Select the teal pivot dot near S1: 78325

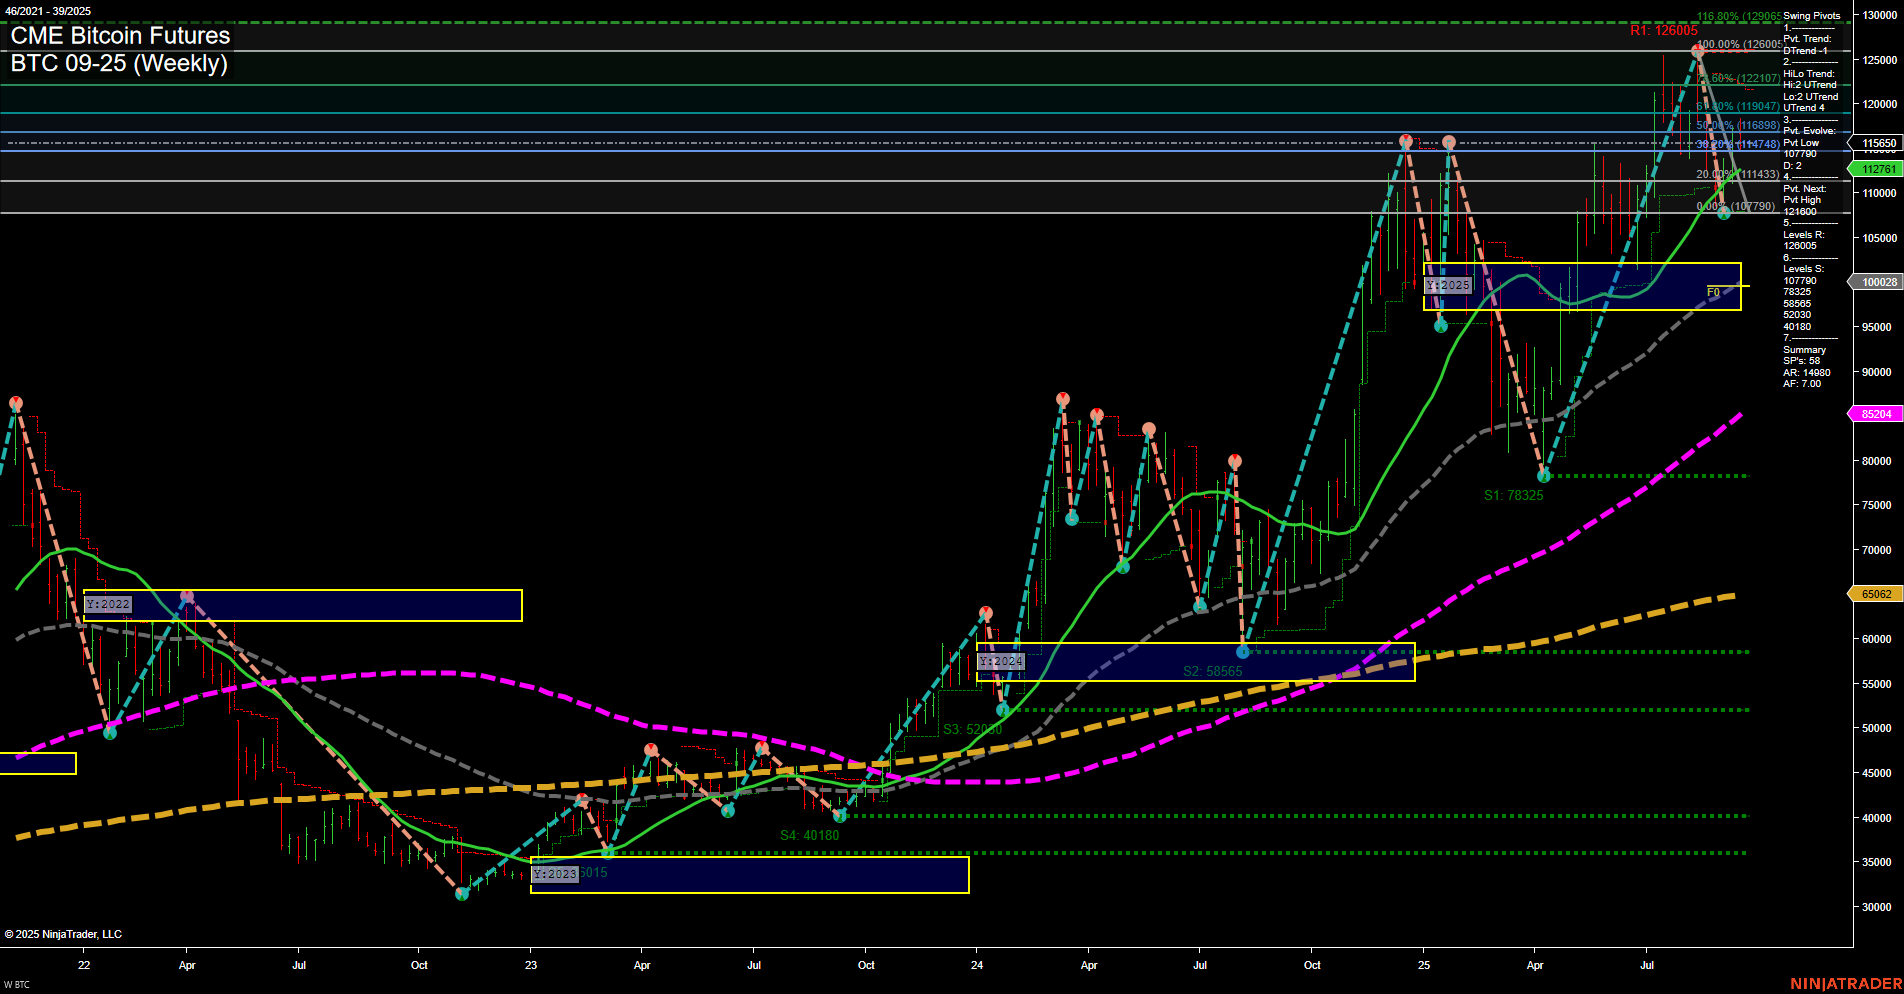pos(1545,476)
